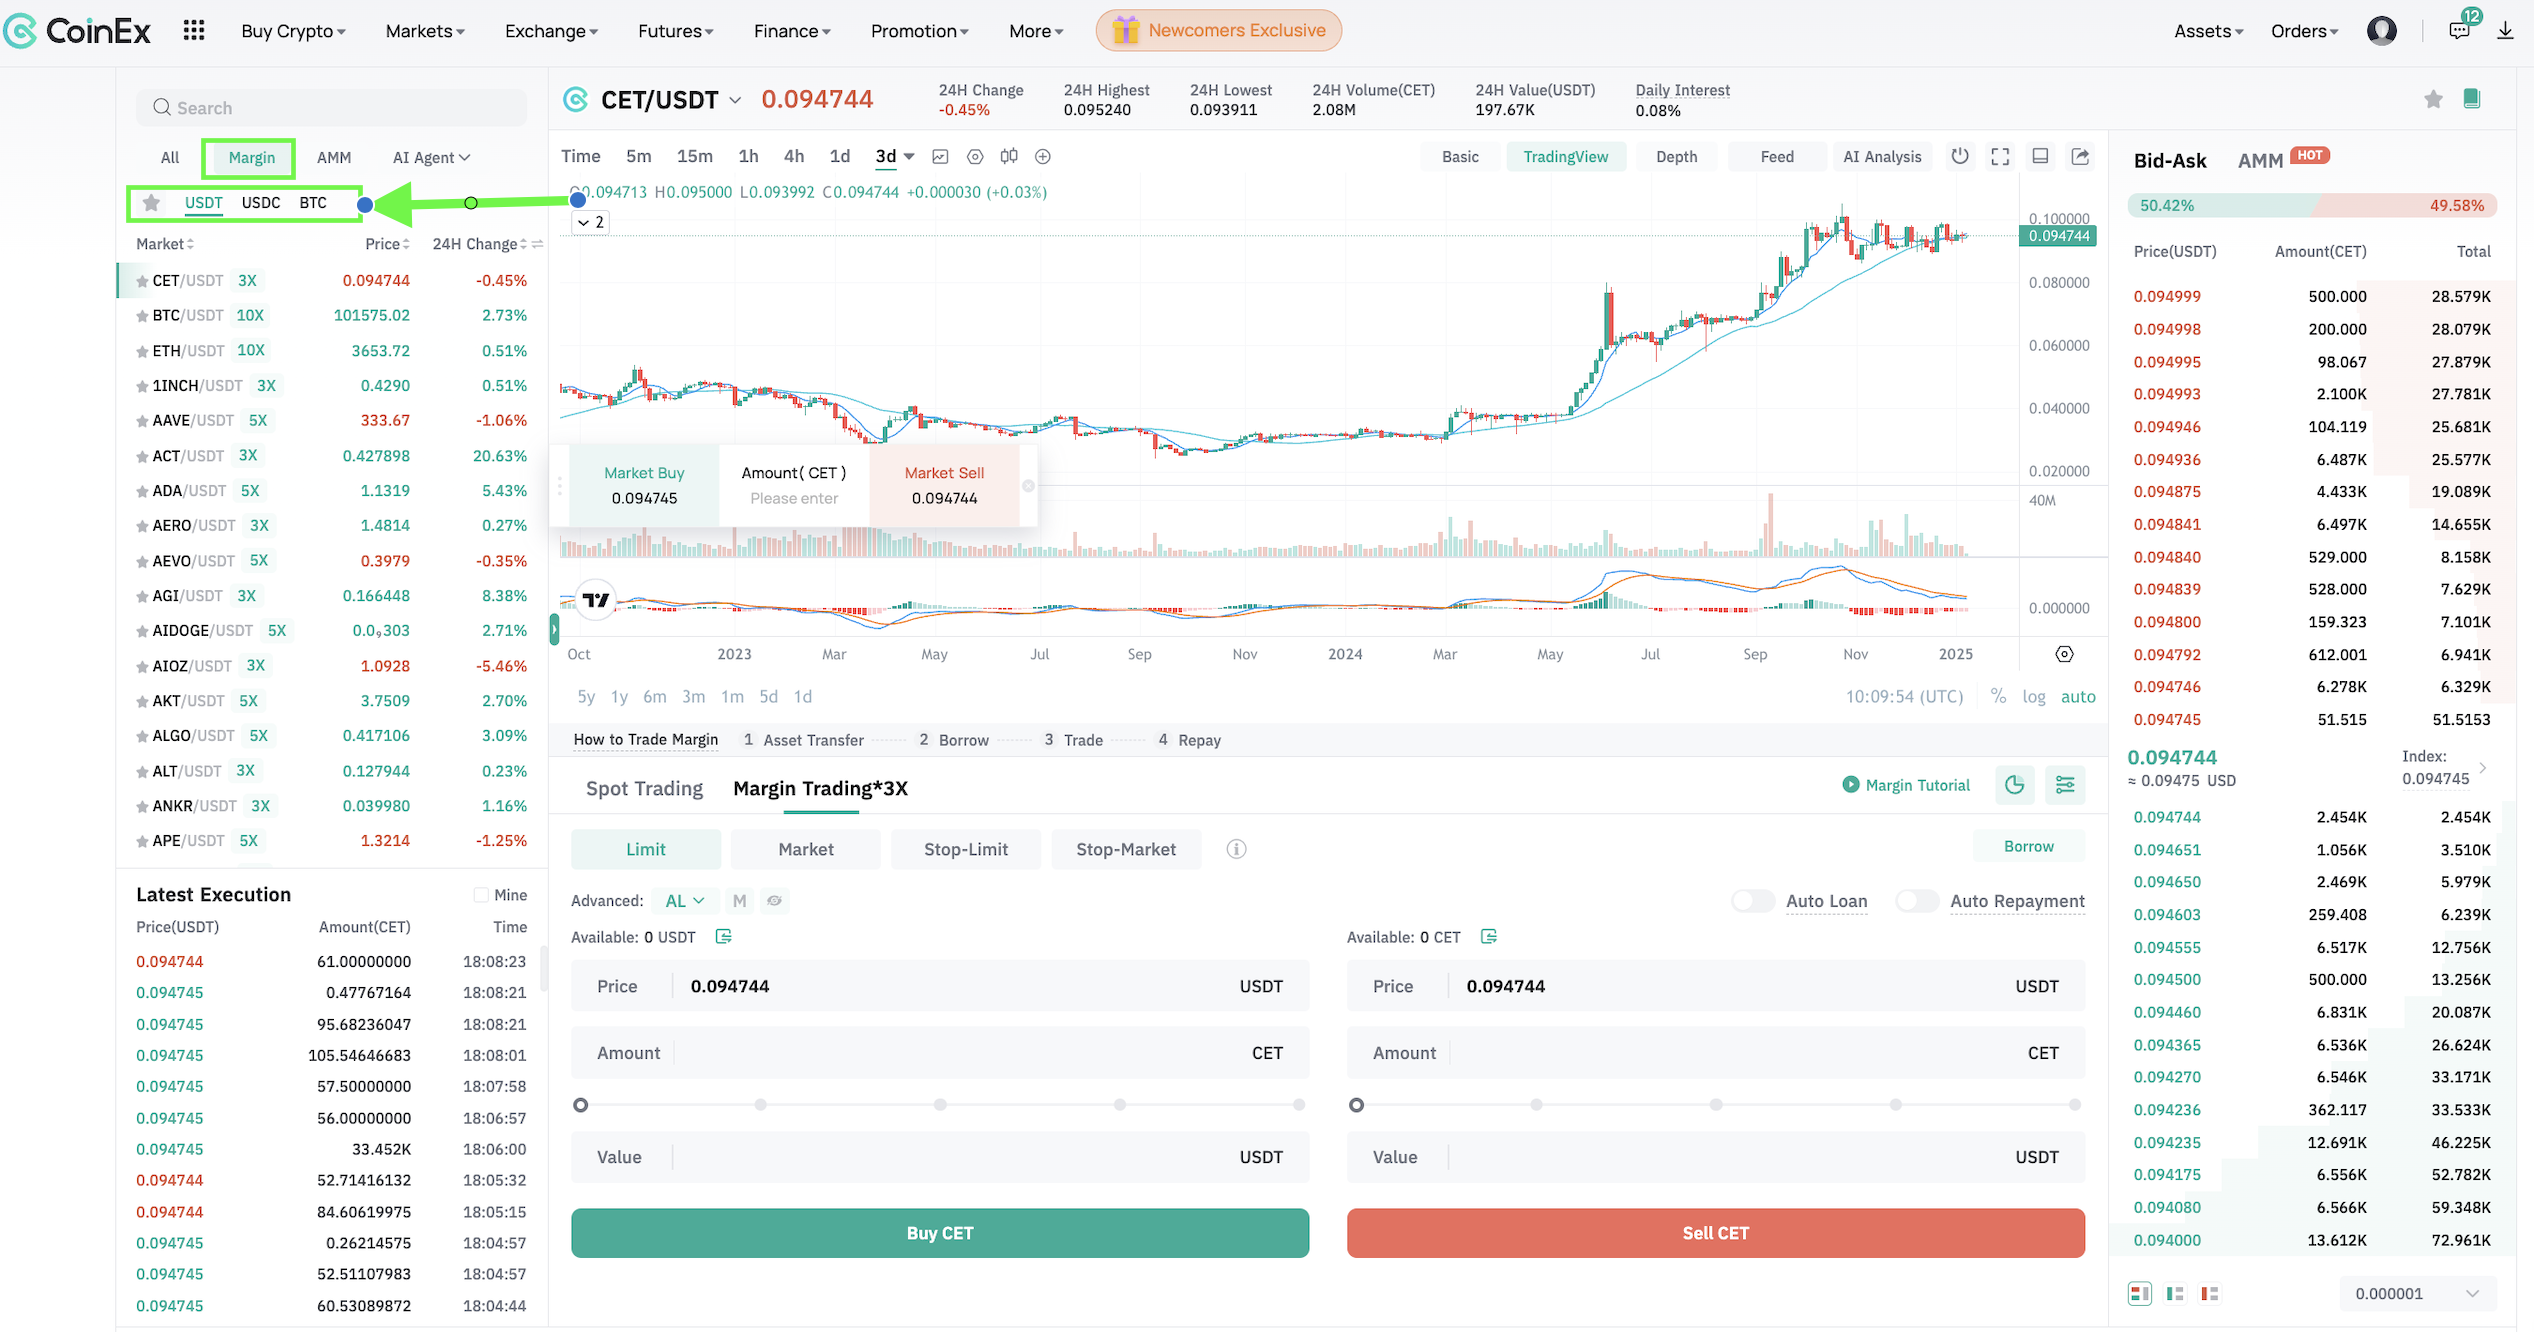Toggle log scale on chart

(2034, 697)
